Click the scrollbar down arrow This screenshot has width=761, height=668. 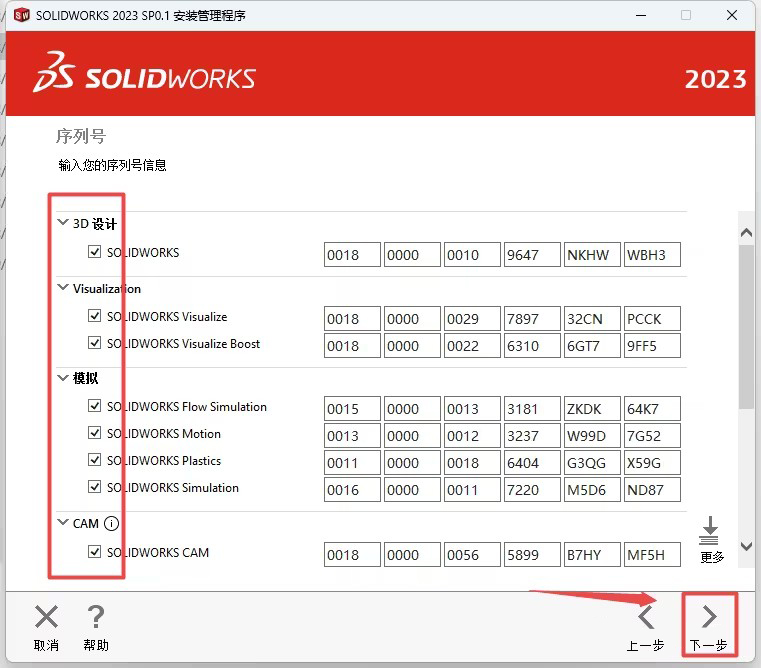coord(746,546)
